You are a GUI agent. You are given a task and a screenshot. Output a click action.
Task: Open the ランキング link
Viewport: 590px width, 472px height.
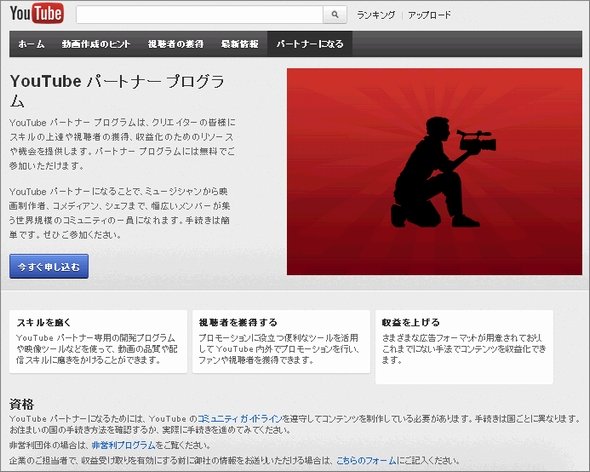click(376, 15)
